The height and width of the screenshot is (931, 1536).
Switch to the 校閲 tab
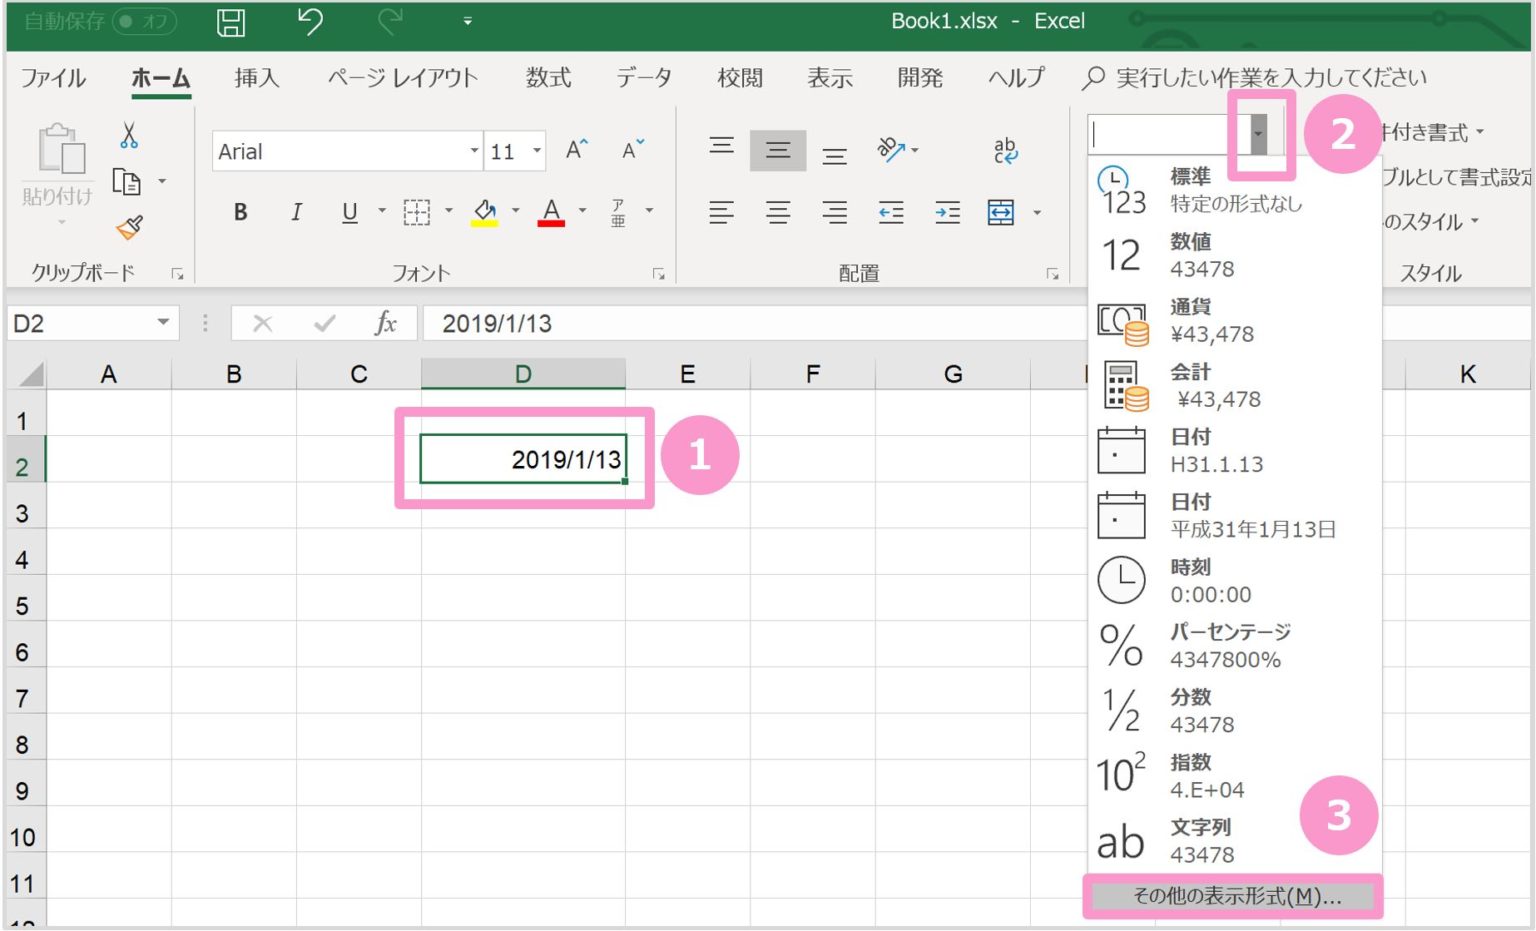coord(740,78)
